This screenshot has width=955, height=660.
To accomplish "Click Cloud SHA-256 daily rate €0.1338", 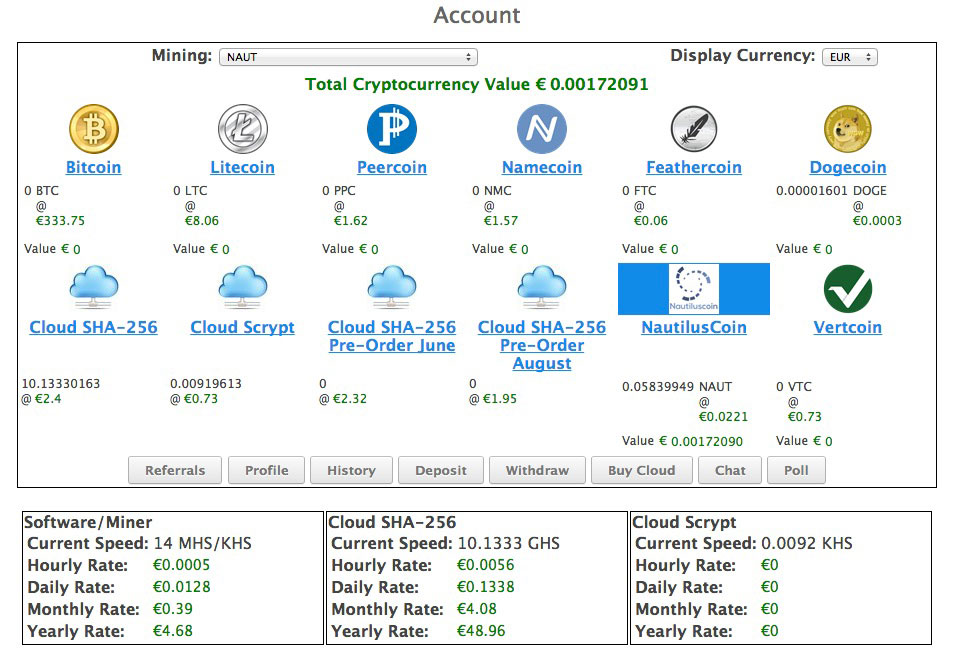I will pyautogui.click(x=485, y=587).
